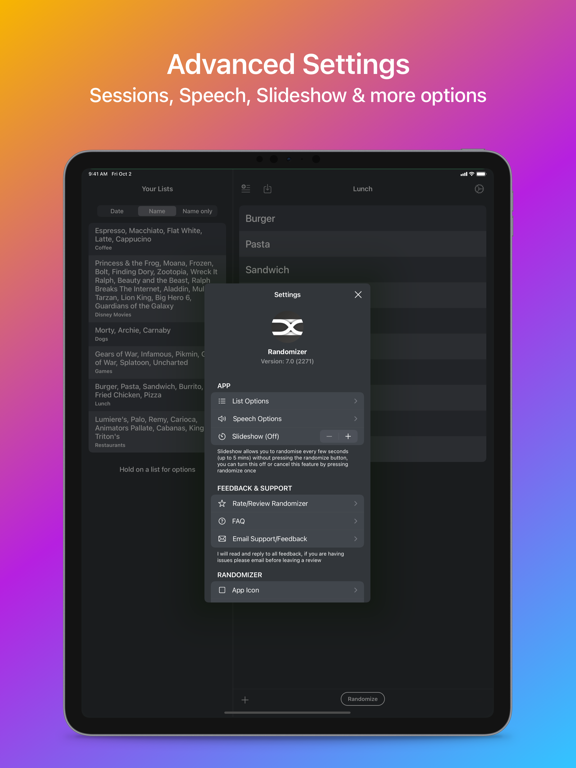
Task: Select the Burger item
Action: point(362,218)
